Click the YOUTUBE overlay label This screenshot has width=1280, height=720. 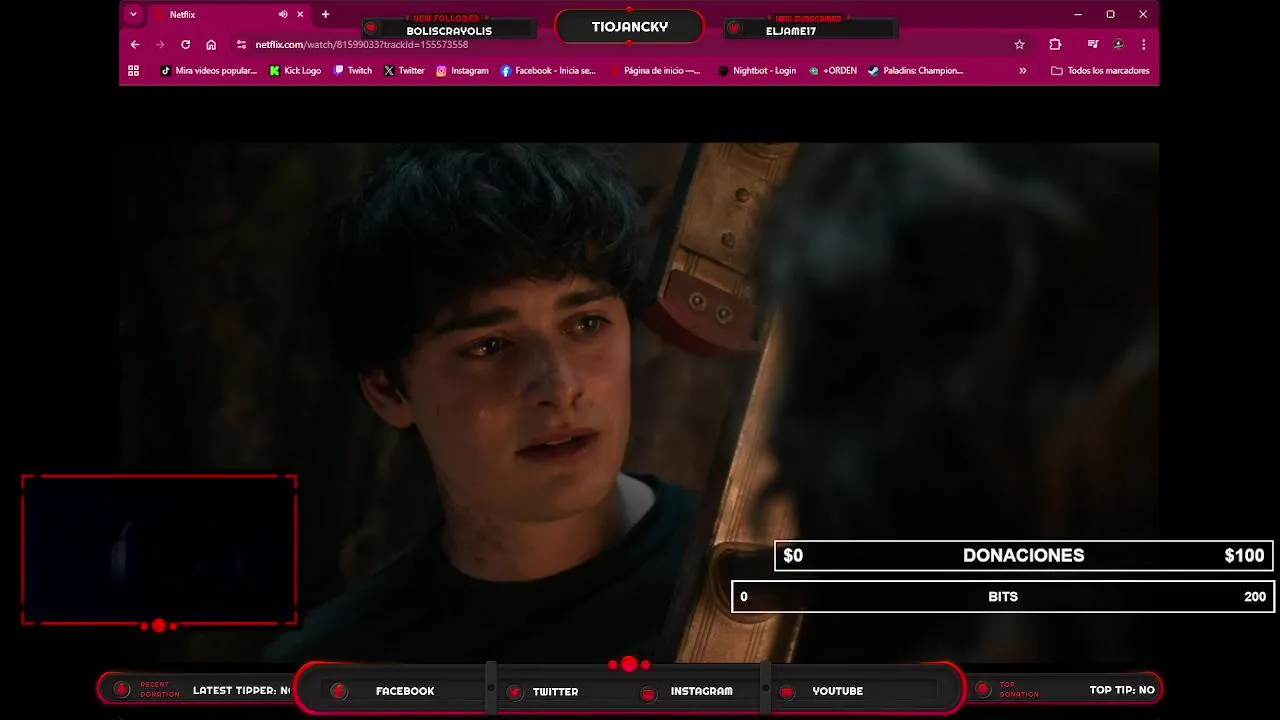coord(837,691)
